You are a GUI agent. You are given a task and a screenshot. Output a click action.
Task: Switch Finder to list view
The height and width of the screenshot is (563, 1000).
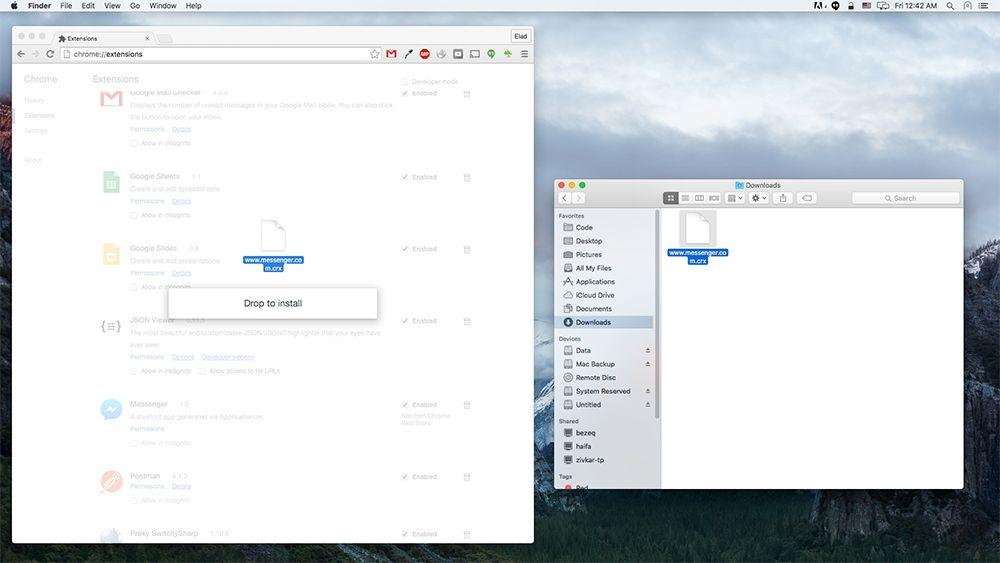pyautogui.click(x=685, y=198)
